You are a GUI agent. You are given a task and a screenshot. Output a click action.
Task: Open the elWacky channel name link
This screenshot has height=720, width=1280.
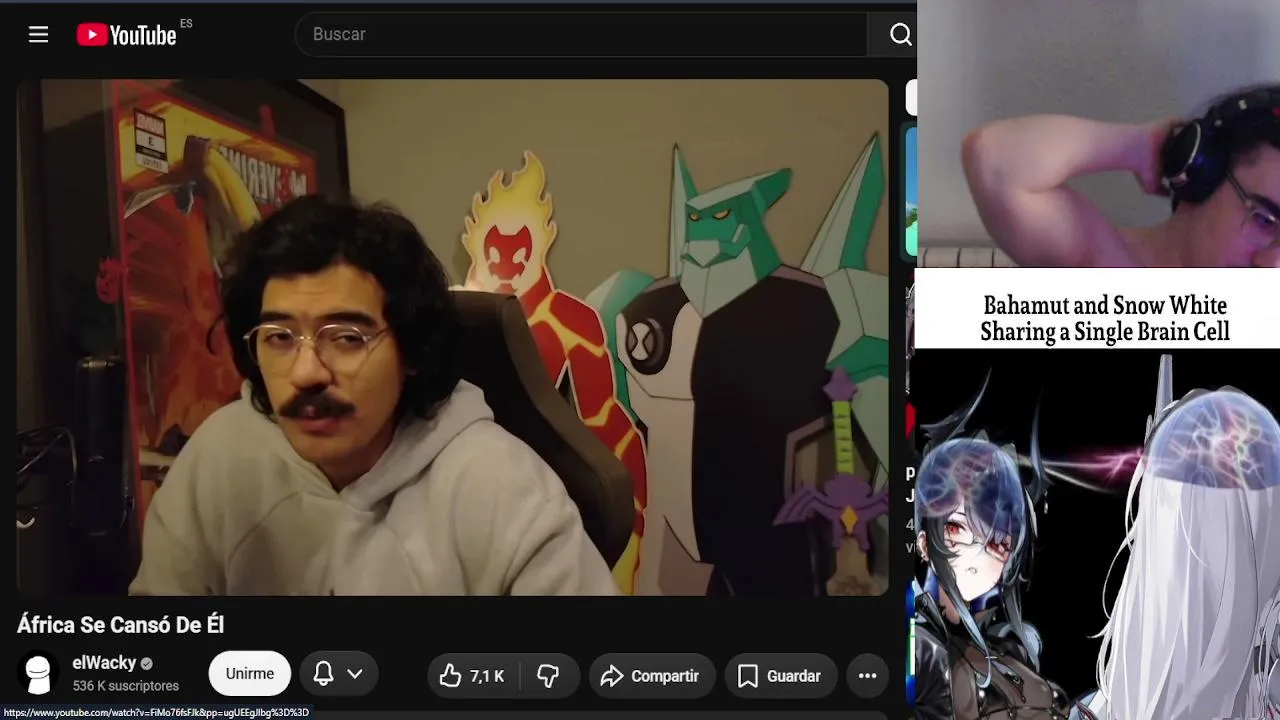104,663
